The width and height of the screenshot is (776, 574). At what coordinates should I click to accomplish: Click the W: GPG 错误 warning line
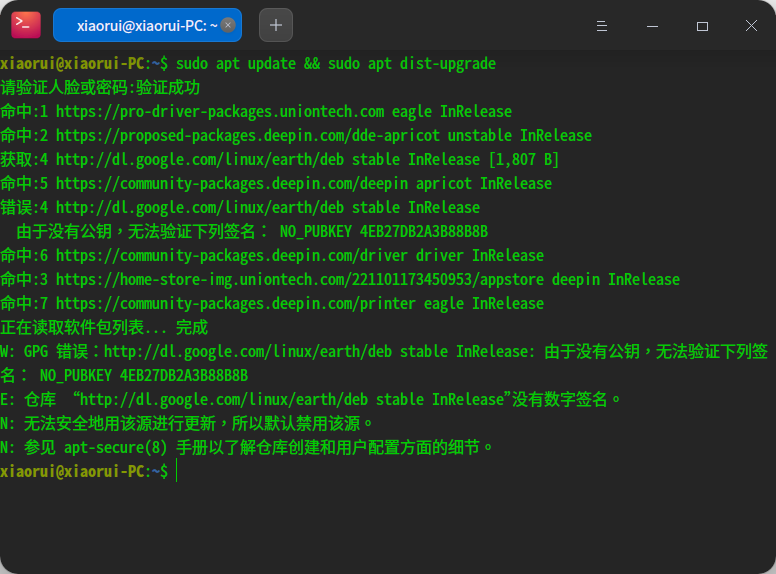384,363
